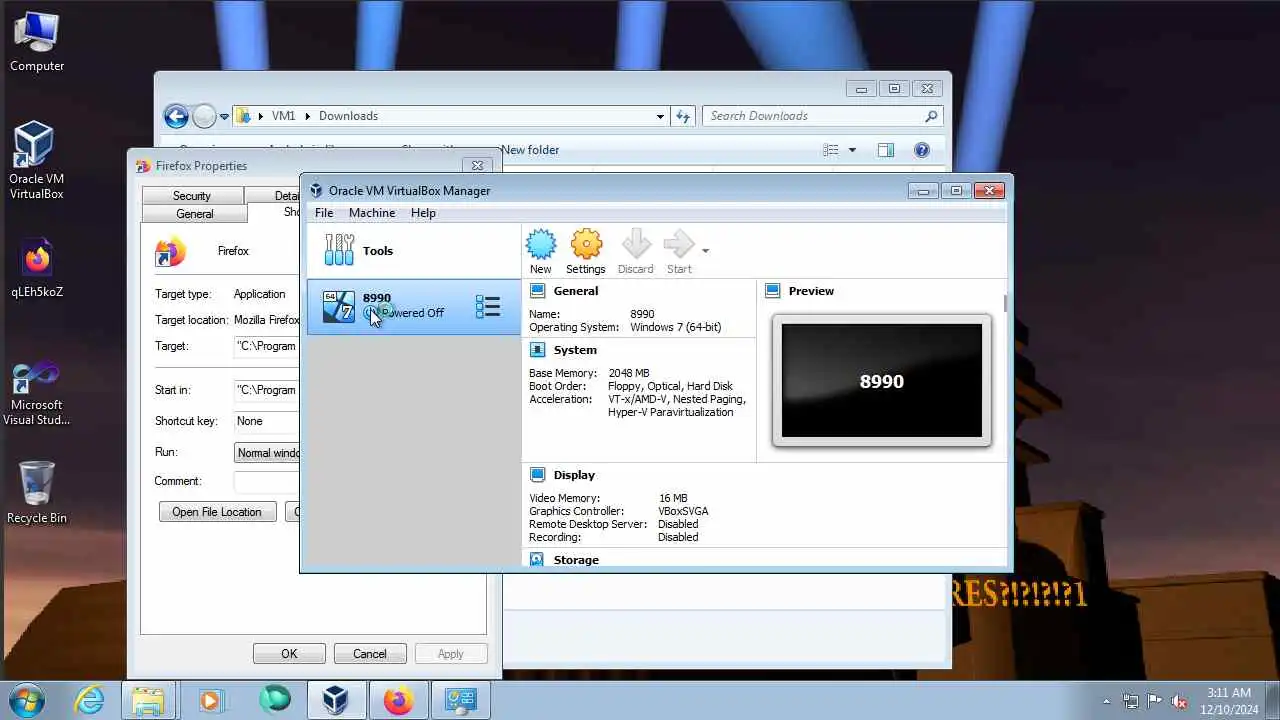The height and width of the screenshot is (720, 1280).
Task: Expand the address bar history dropdown
Action: point(660,116)
